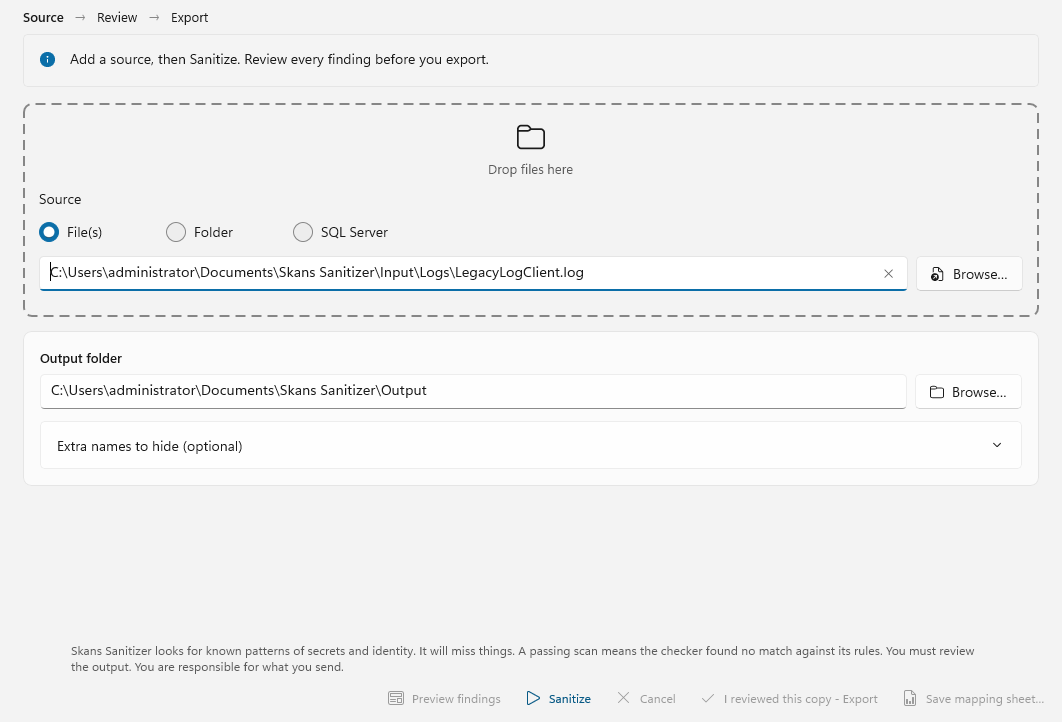The image size is (1062, 722).
Task: Click the Output folder heading
Action: [x=81, y=358]
